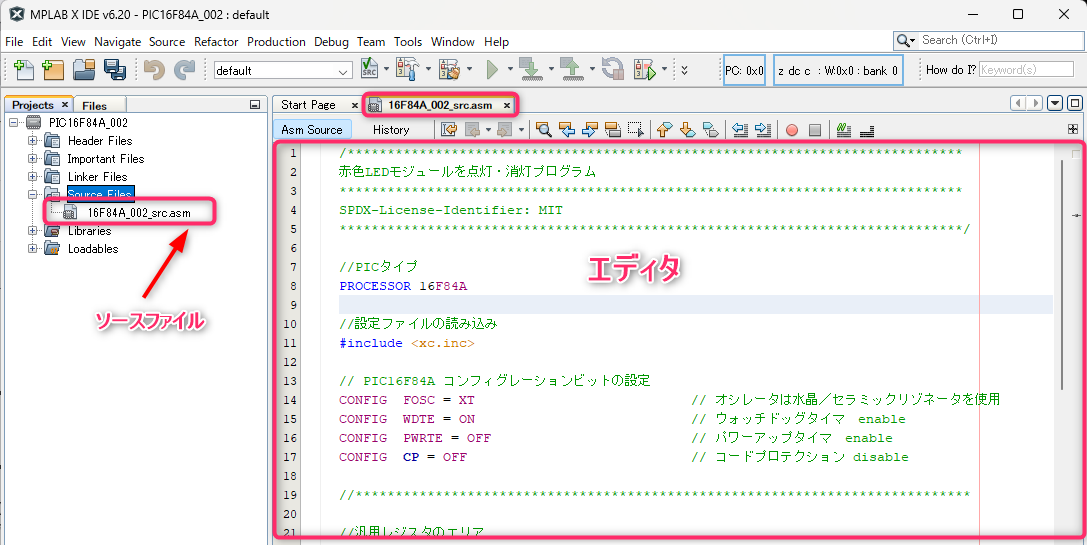Viewport: 1087px width, 545px height.
Task: Click the Stop Macro Recording square icon
Action: pos(815,130)
